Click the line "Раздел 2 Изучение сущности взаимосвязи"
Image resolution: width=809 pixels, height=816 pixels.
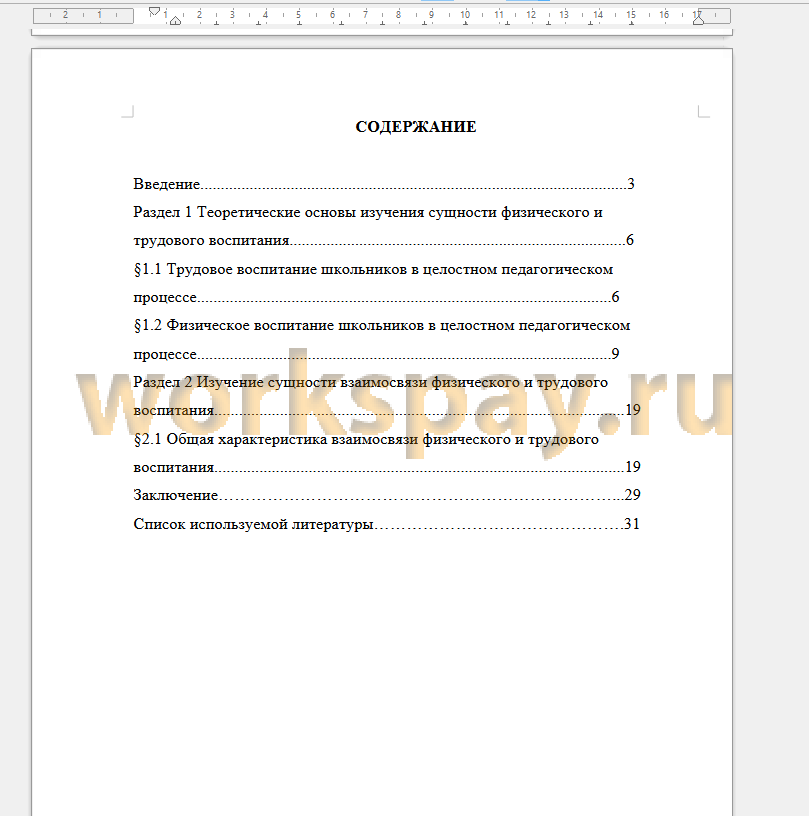tap(370, 382)
